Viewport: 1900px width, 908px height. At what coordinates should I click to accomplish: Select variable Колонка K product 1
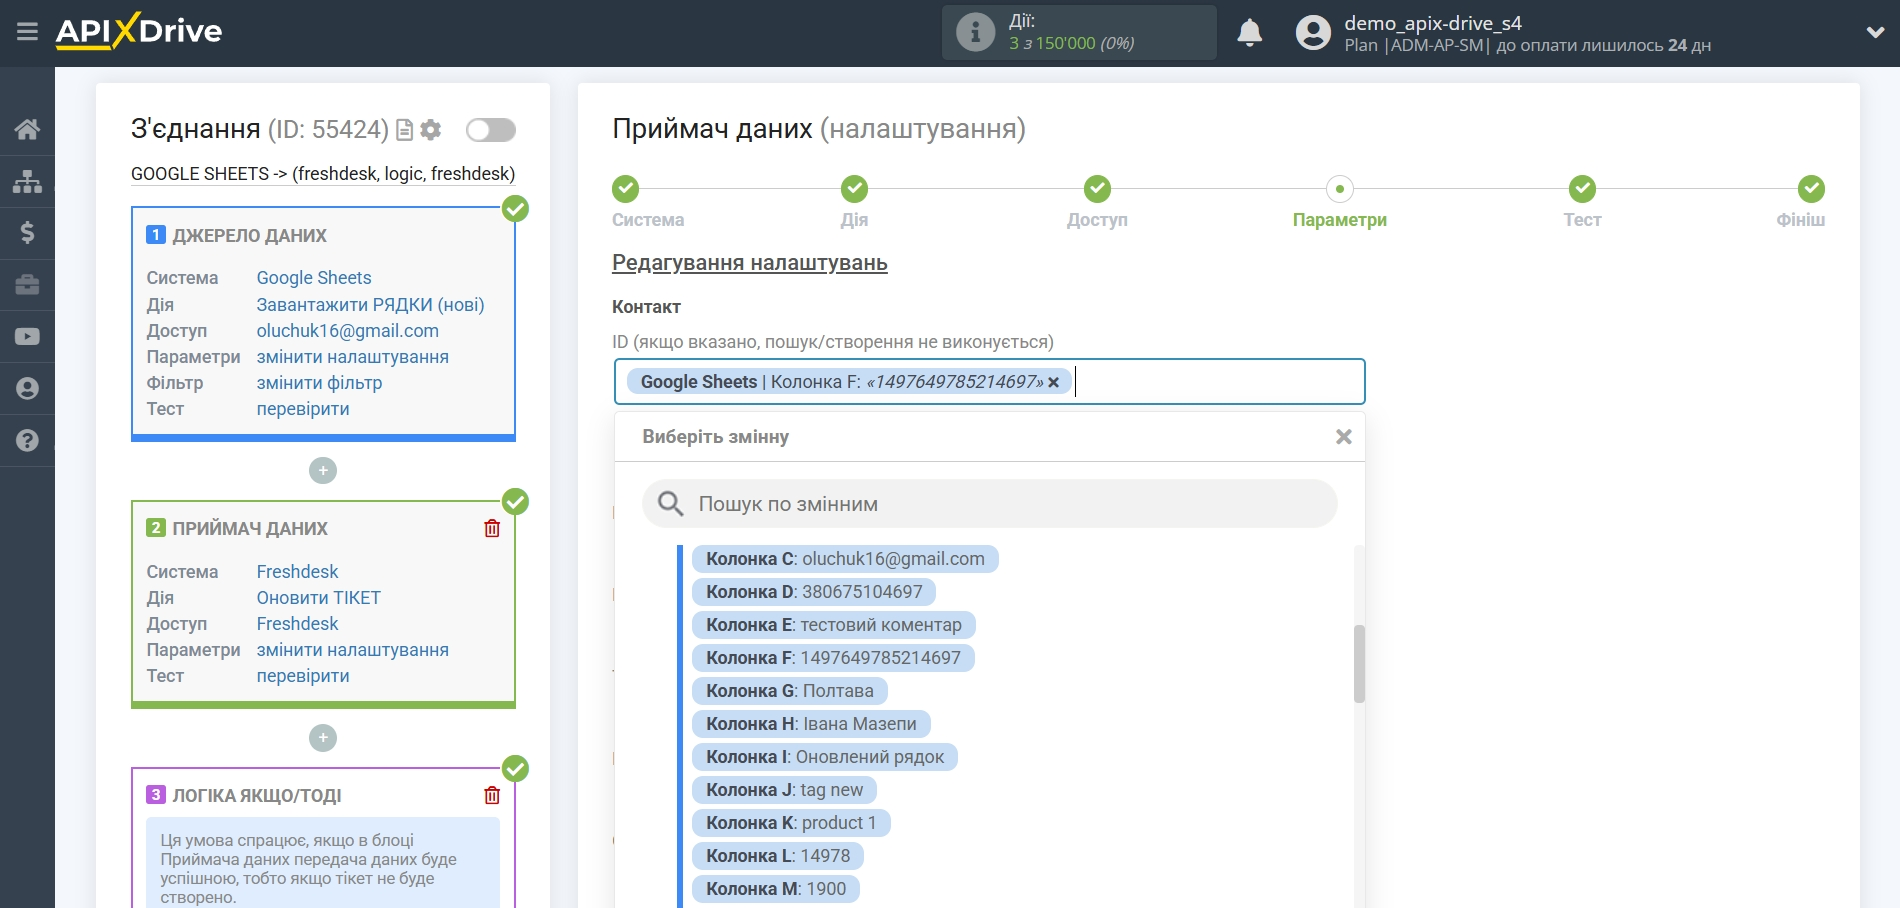[791, 823]
